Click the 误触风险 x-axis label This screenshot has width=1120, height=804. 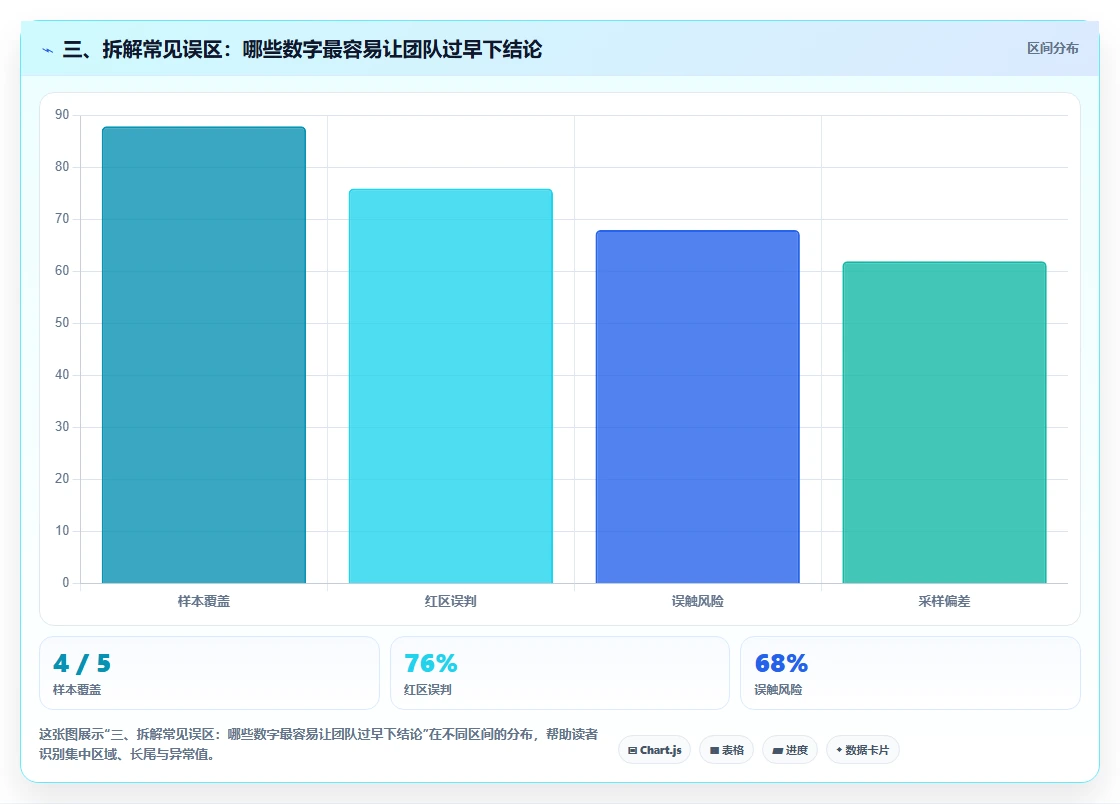(x=698, y=601)
